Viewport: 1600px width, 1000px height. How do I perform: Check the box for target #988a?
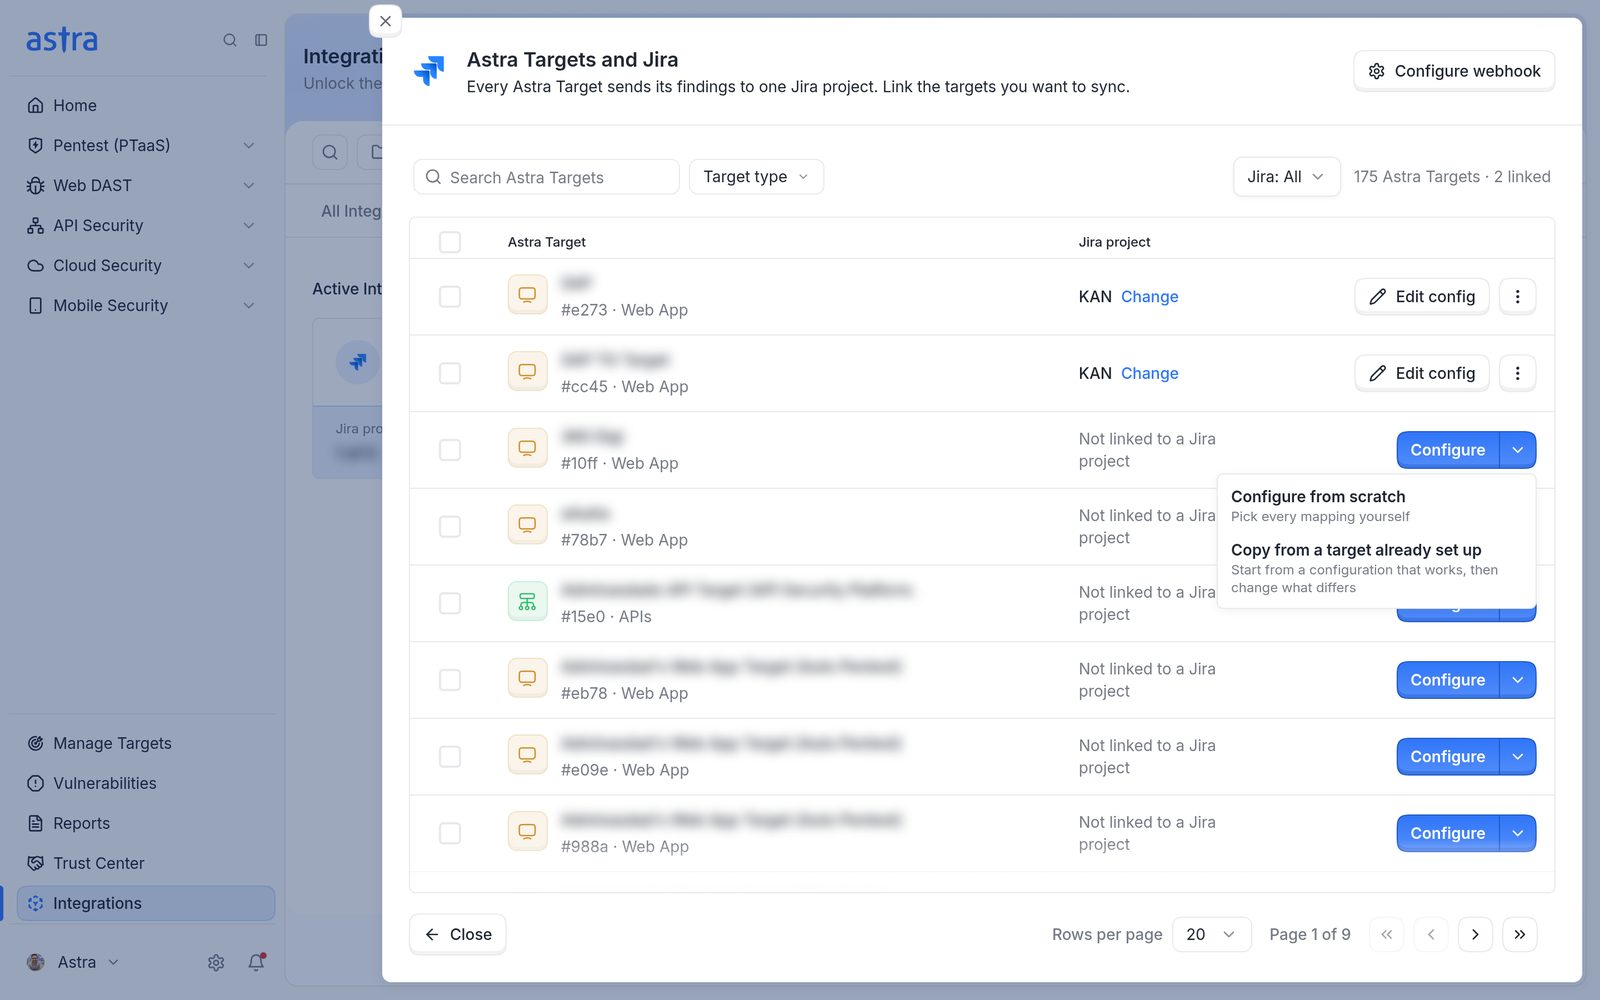tap(450, 833)
